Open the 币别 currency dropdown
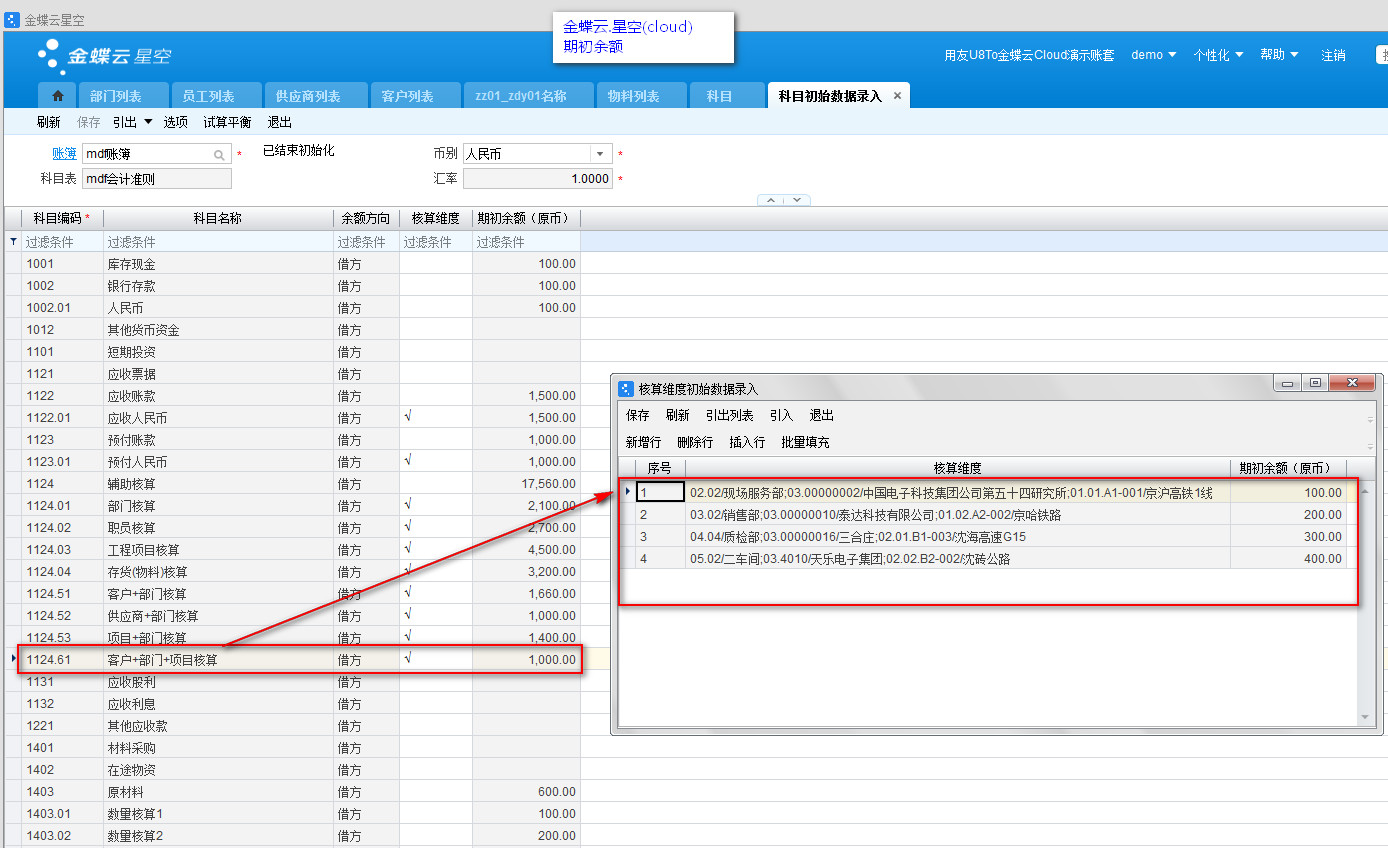The image size is (1388, 848). [600, 154]
